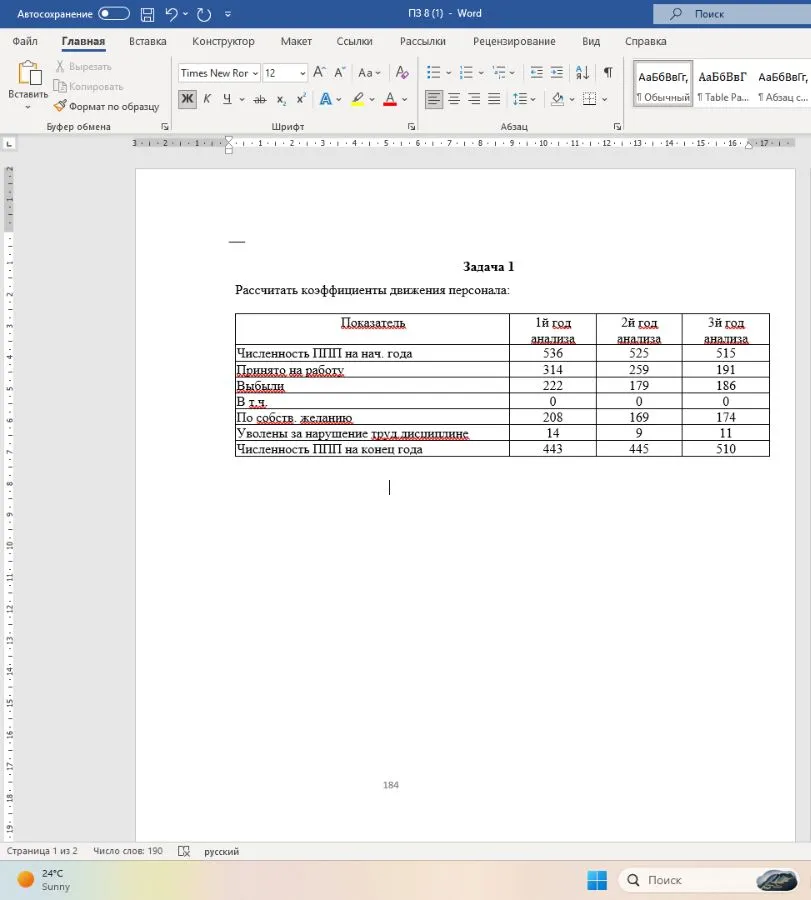811x900 pixels.
Task: Toggle center alignment for the paragraph
Action: coord(454,99)
